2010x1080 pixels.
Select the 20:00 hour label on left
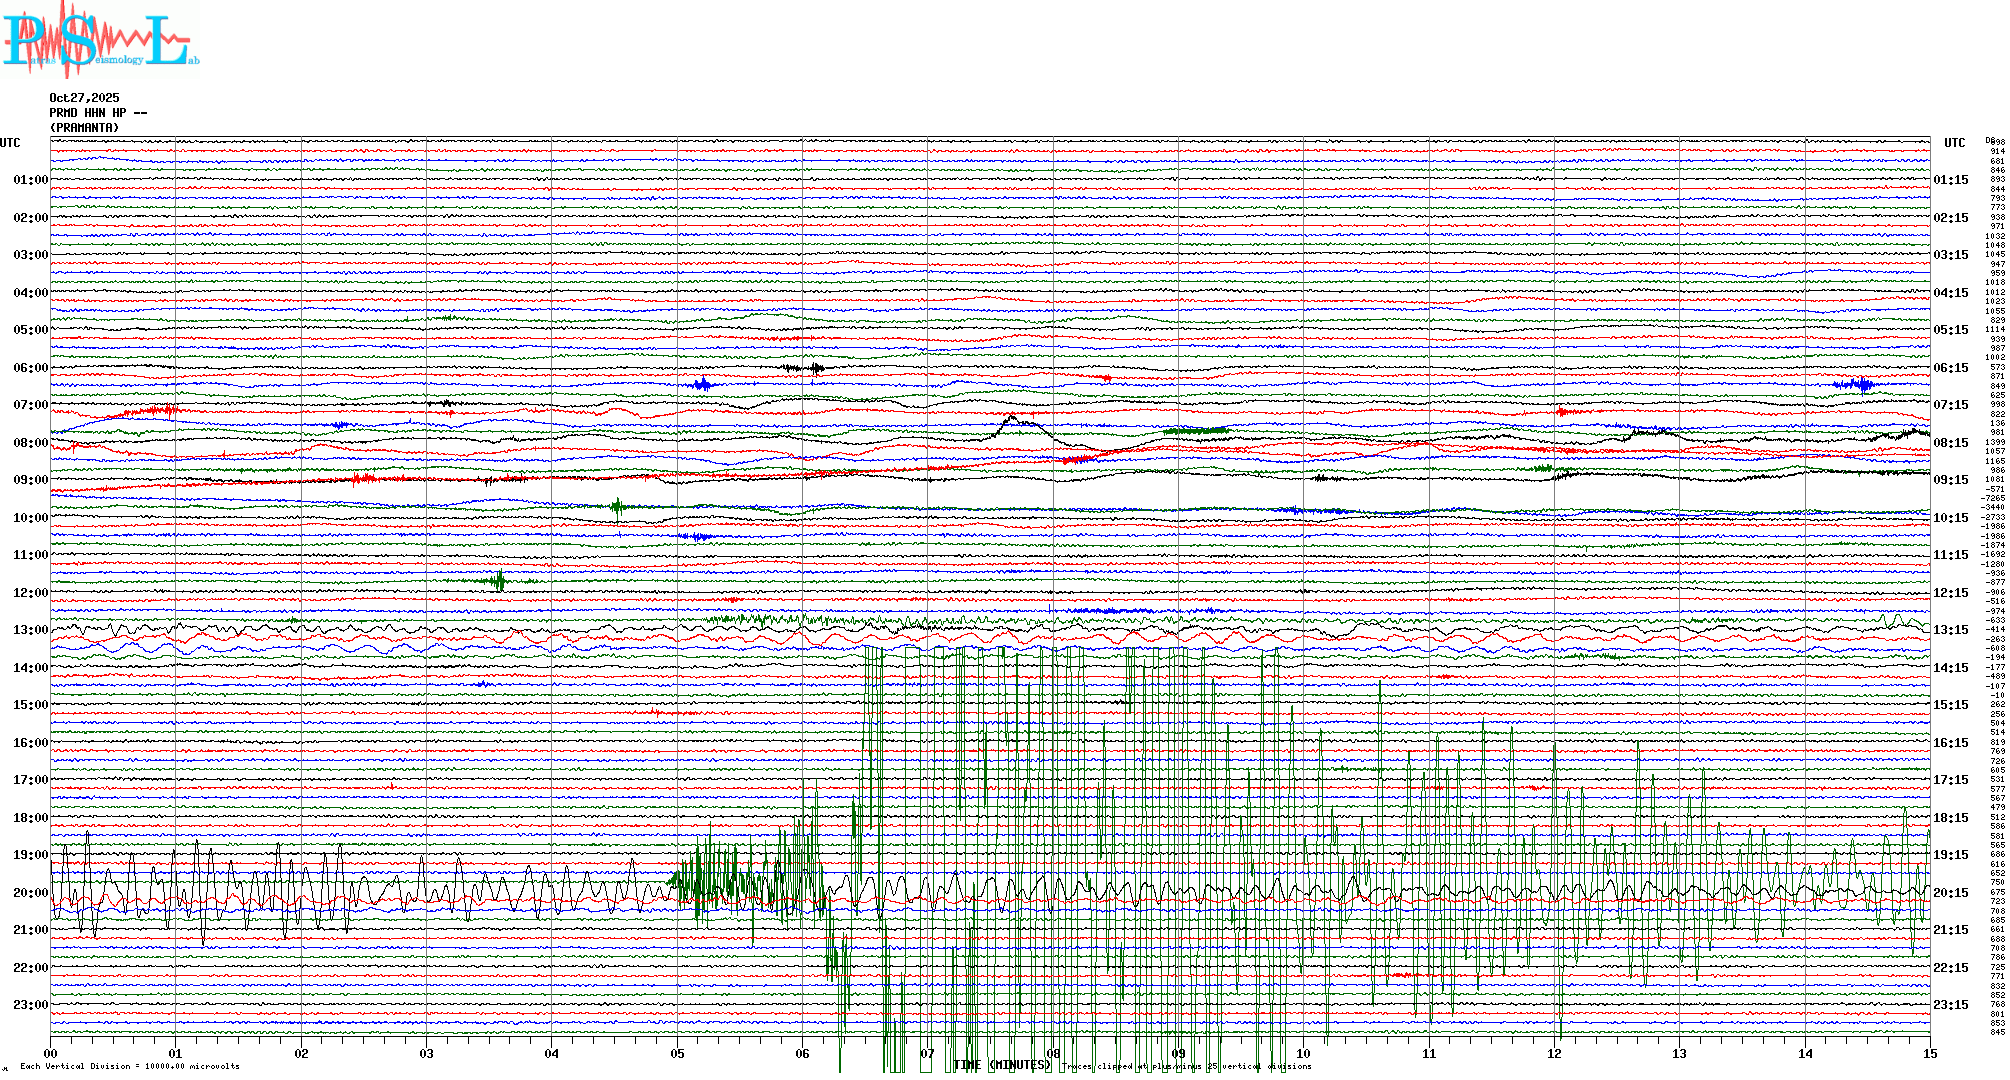click(30, 893)
